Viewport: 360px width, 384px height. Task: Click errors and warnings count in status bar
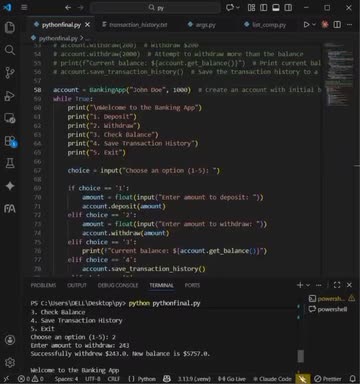coord(31,379)
